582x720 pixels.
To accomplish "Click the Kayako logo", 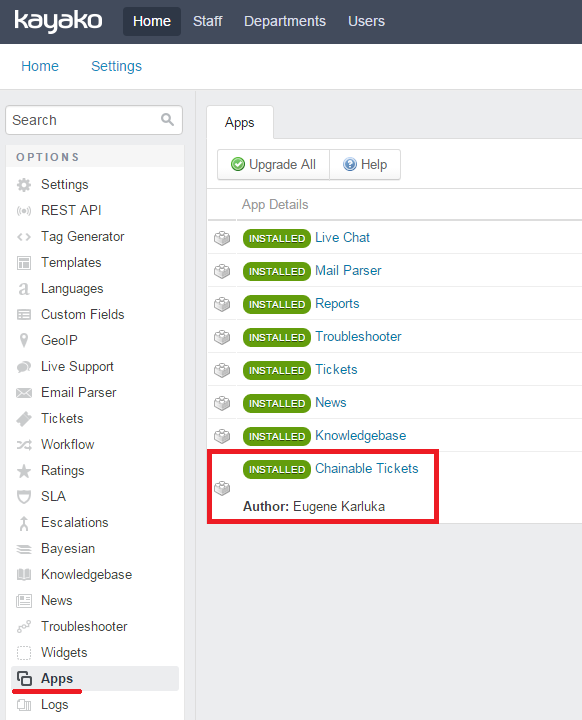I will tap(58, 22).
